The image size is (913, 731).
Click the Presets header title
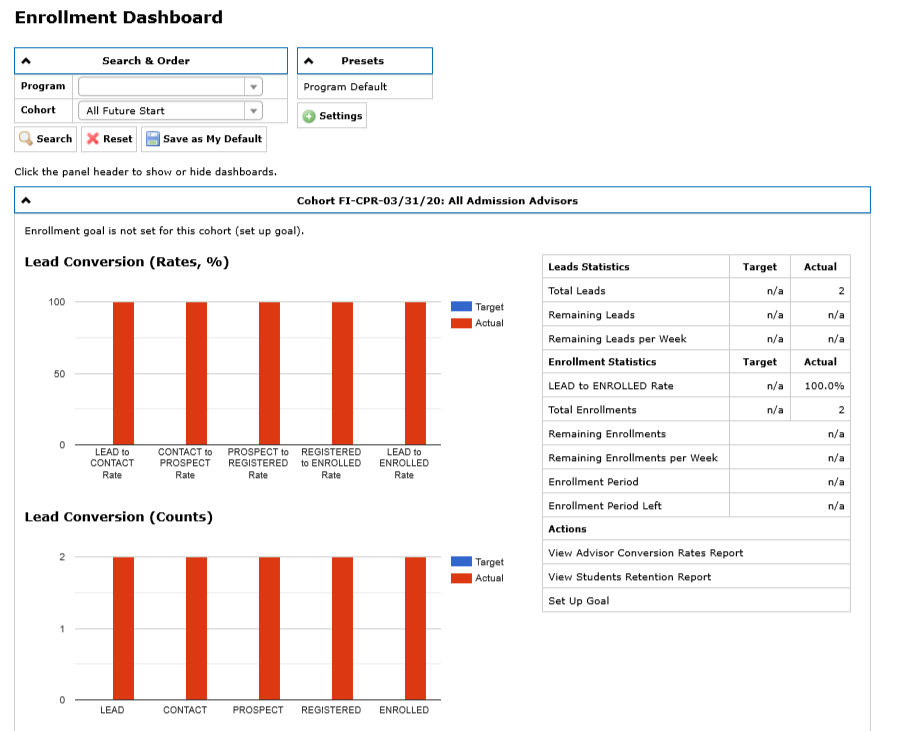tap(363, 61)
